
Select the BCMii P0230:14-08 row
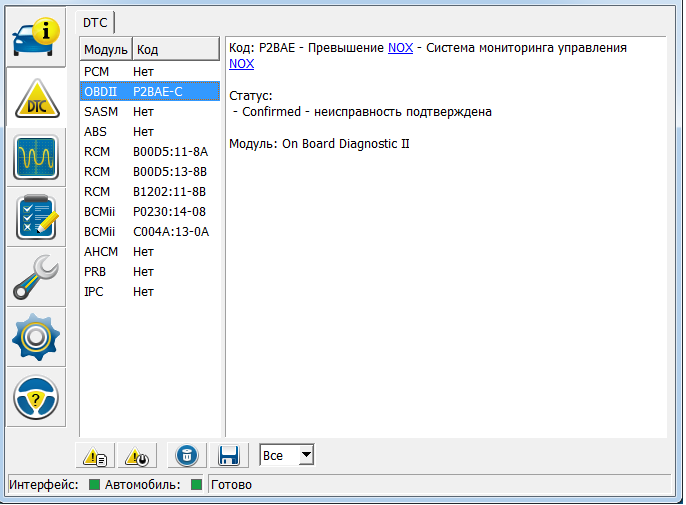(150, 211)
